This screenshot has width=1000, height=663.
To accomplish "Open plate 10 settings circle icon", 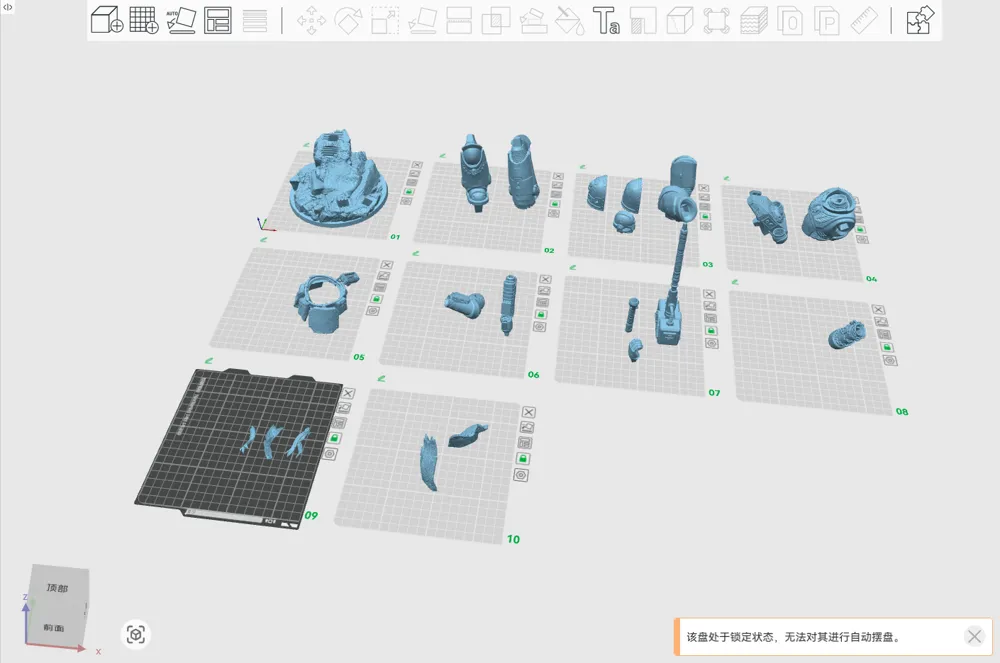I will (x=521, y=475).
